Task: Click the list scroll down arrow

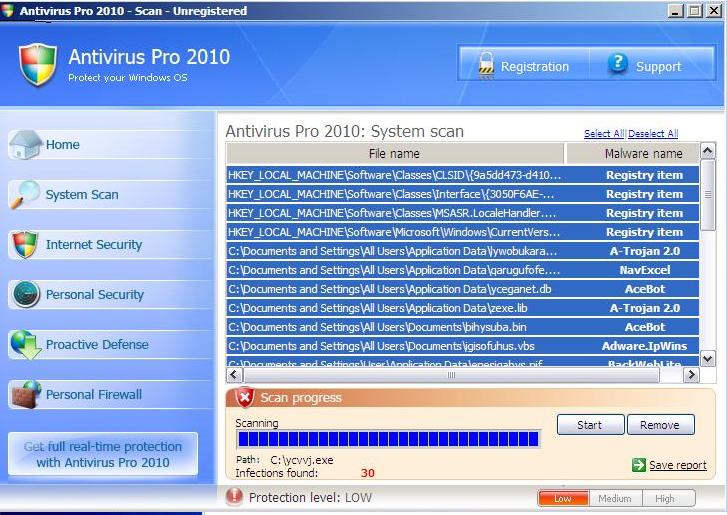Action: 708,359
